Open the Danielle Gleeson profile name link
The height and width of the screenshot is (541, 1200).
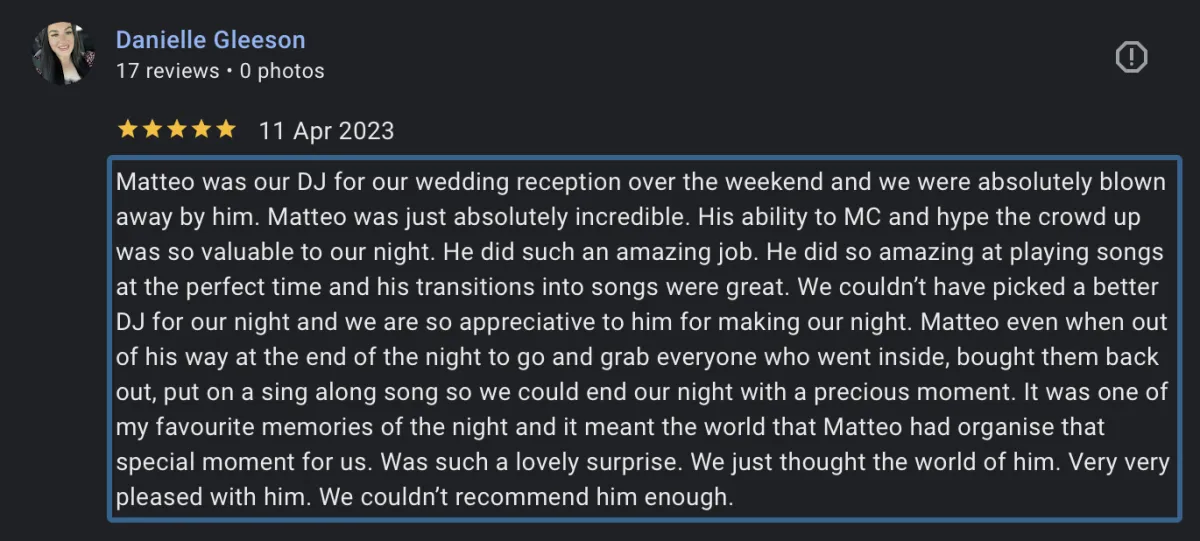tap(210, 40)
